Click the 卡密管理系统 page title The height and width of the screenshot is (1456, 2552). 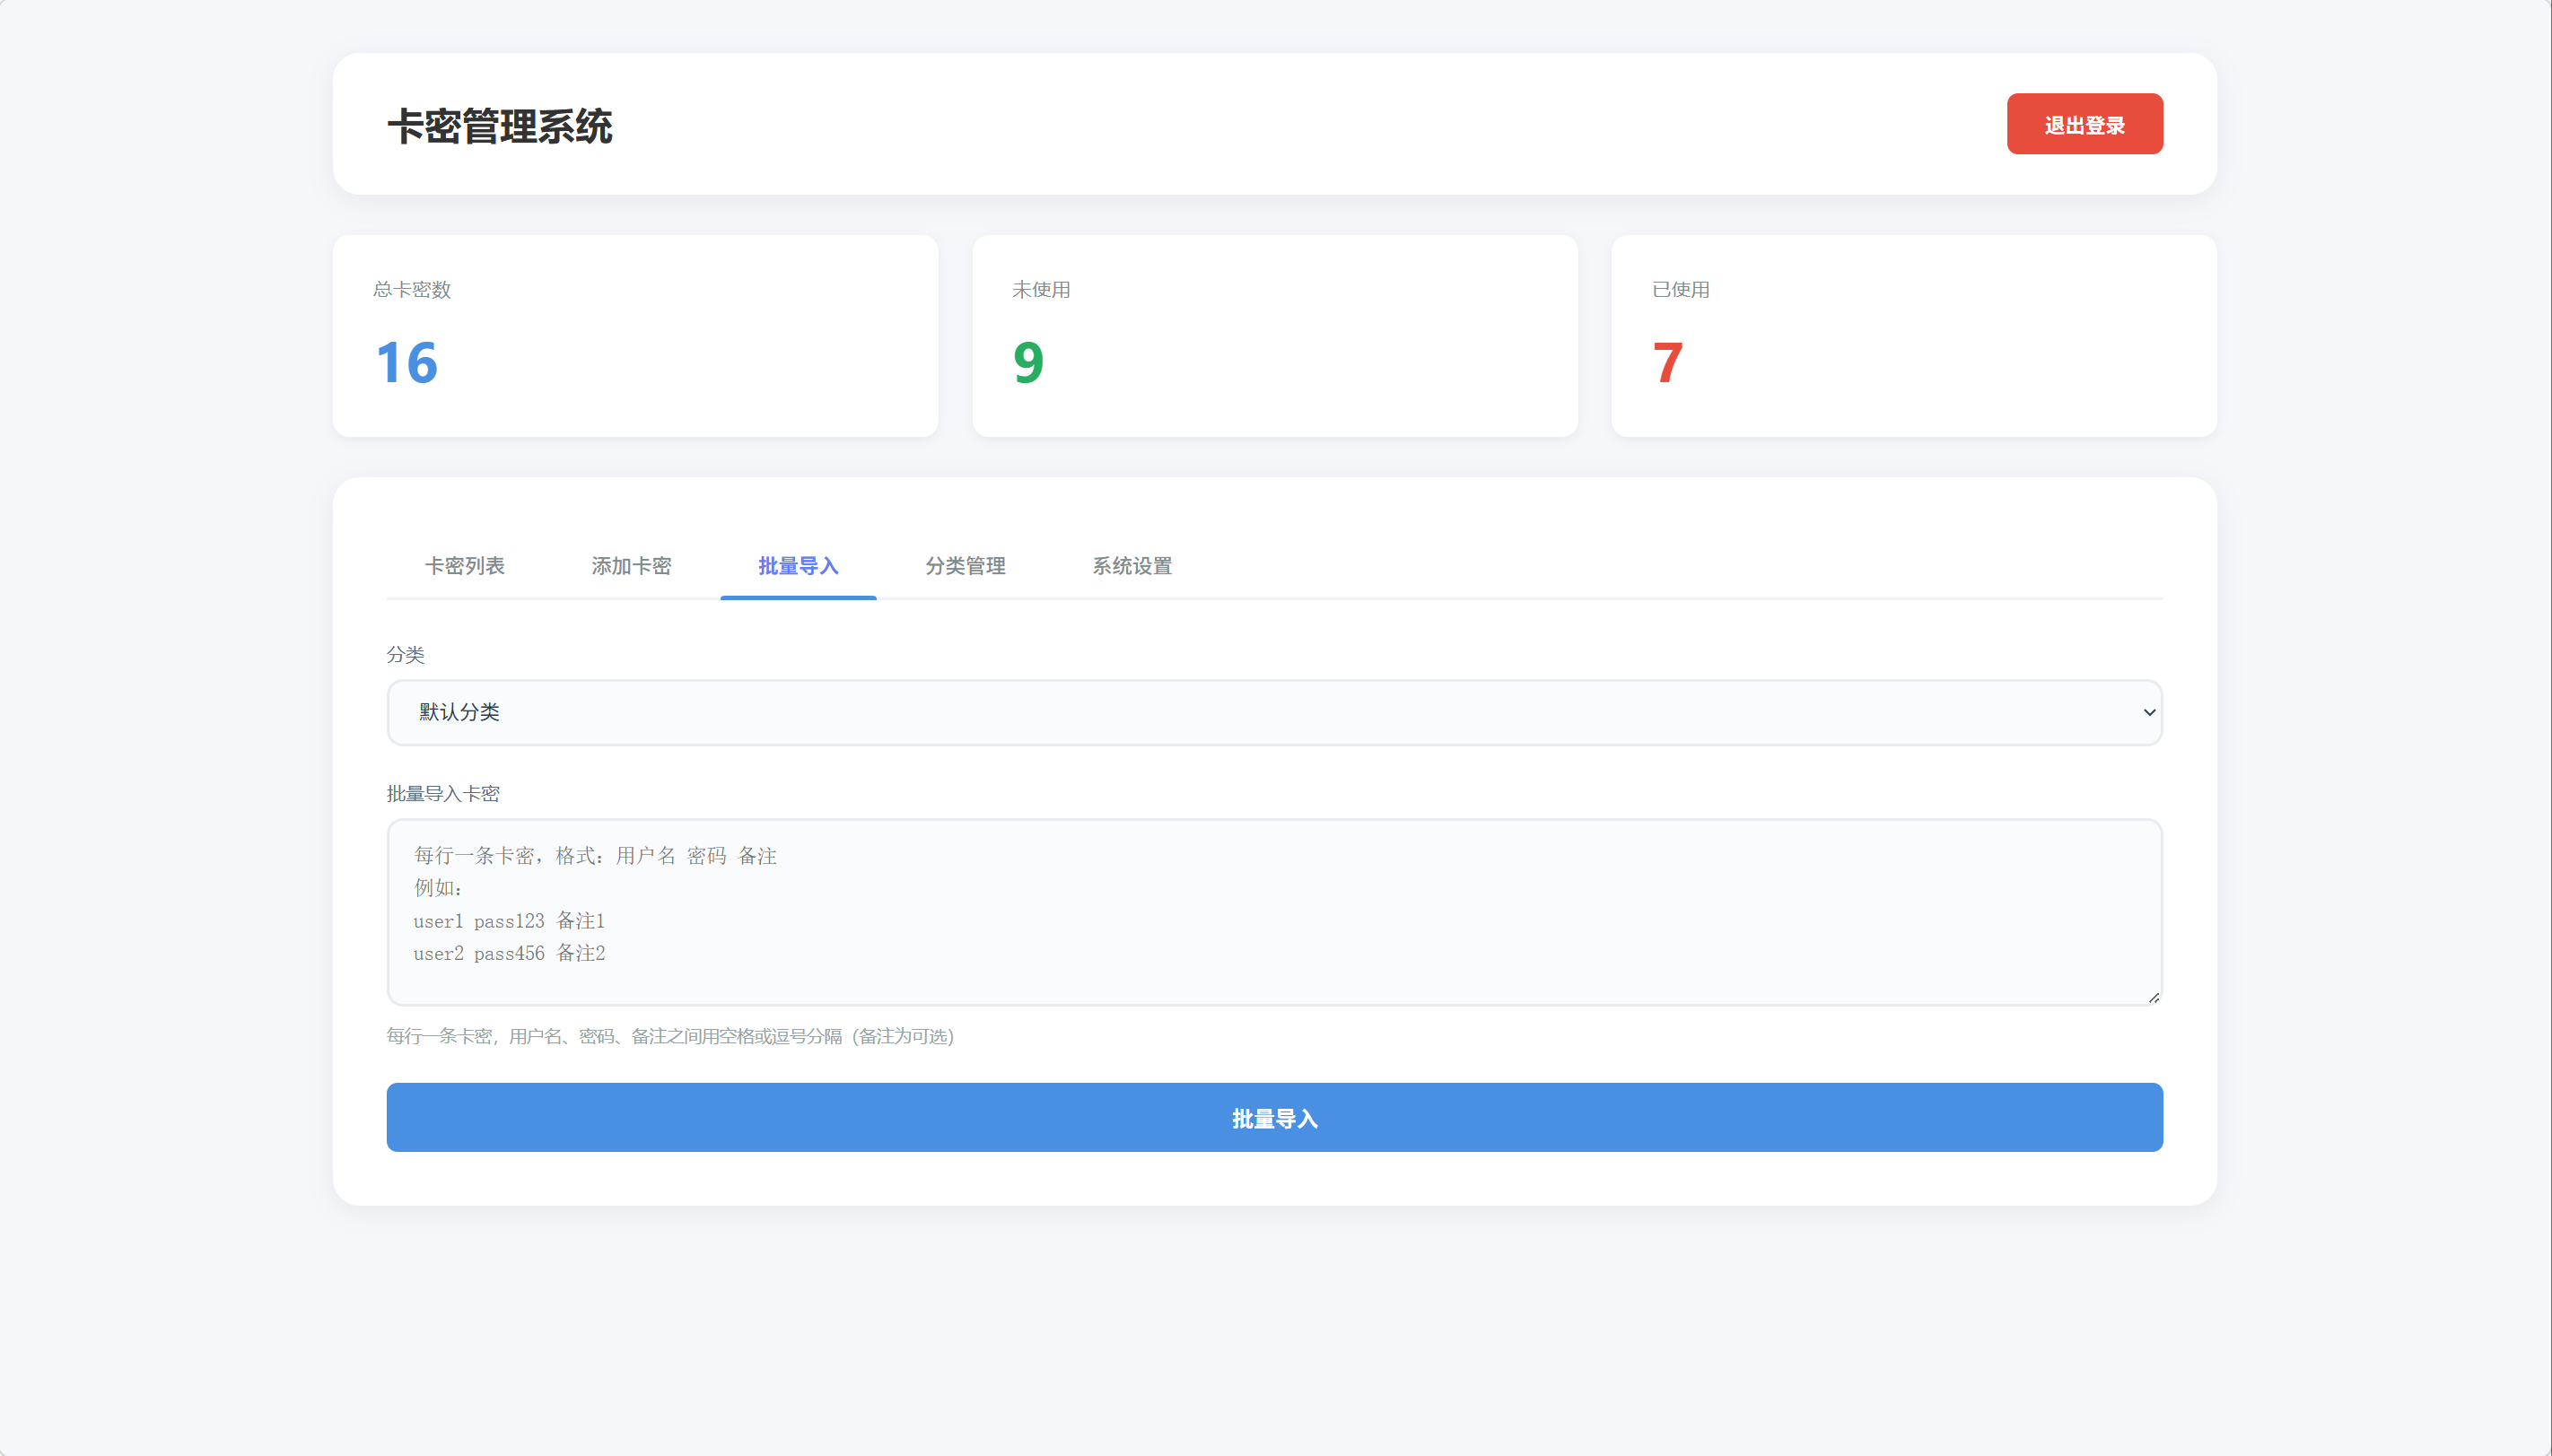(501, 126)
